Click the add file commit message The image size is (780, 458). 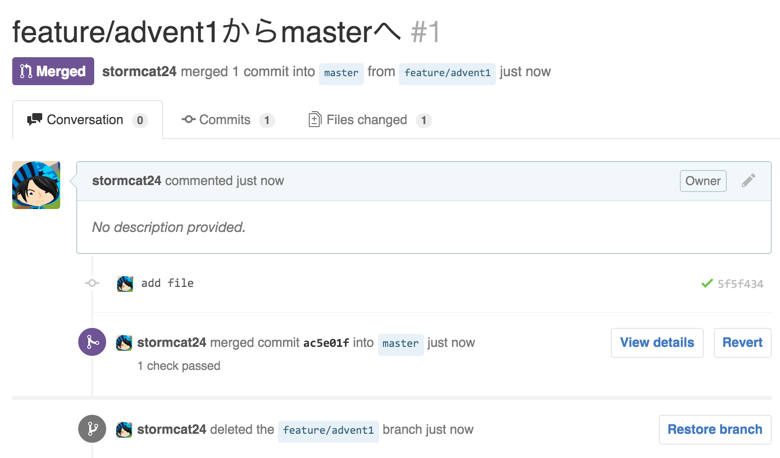coord(167,283)
